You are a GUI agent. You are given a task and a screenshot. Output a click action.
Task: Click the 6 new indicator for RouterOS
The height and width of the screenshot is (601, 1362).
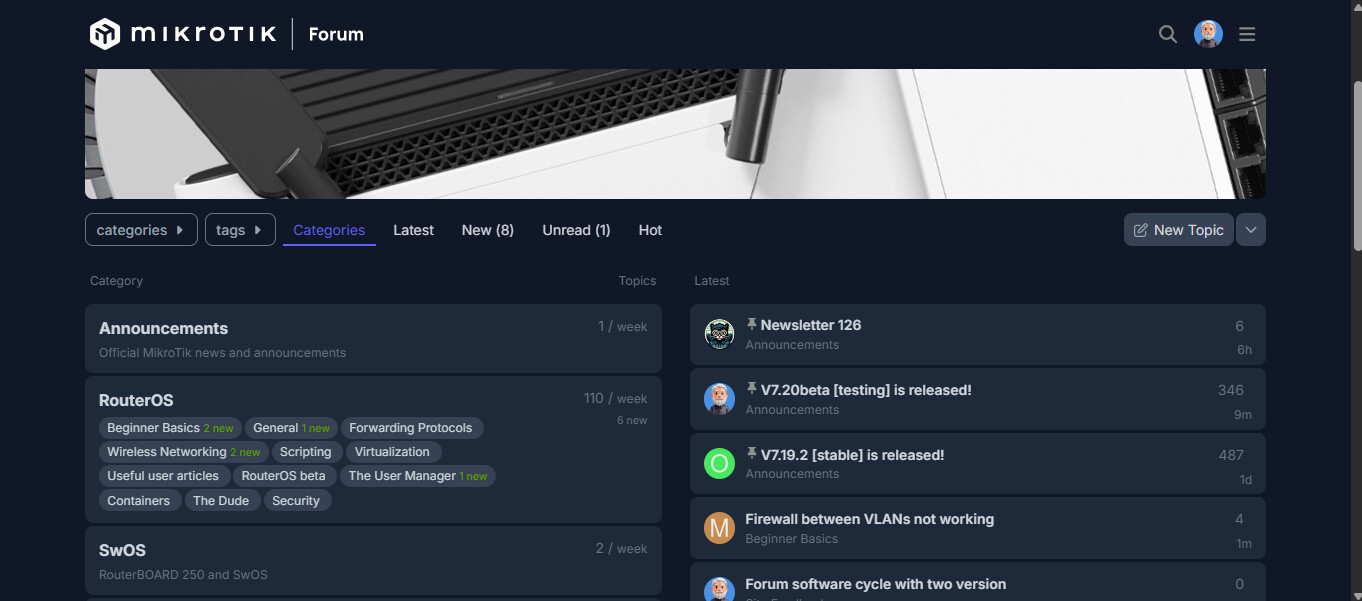pyautogui.click(x=632, y=420)
